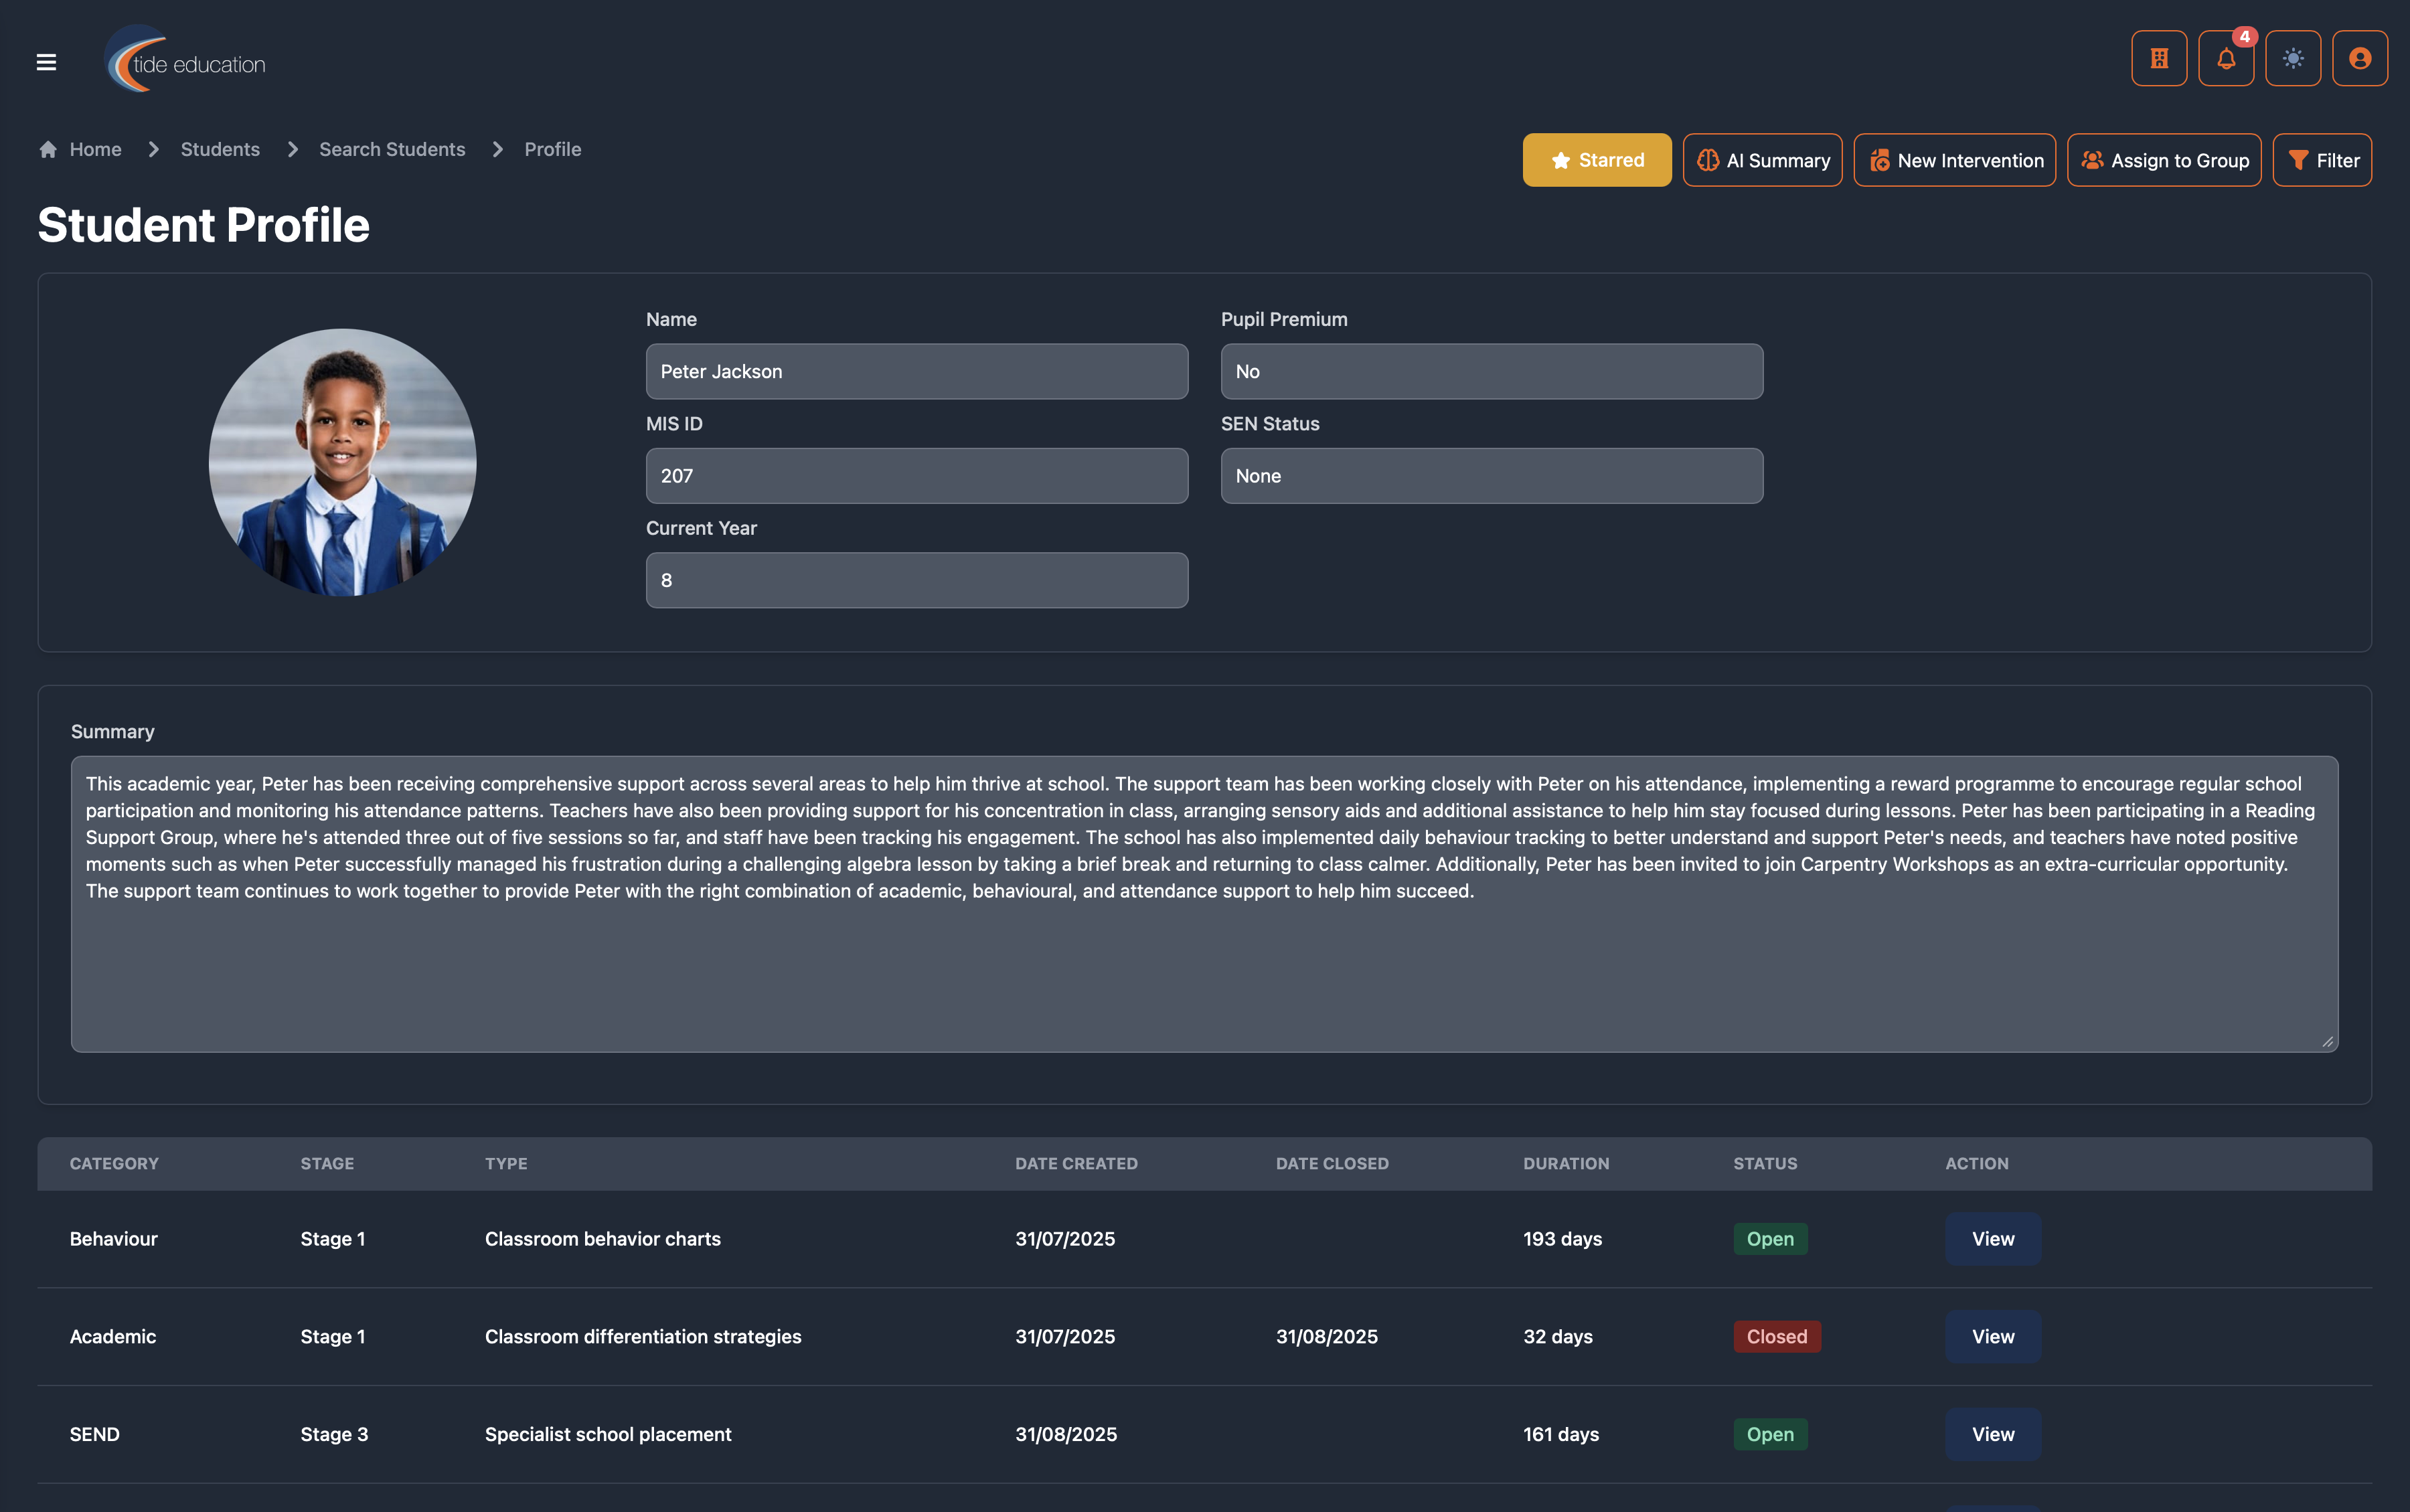Click the Home breadcrumb icon
This screenshot has height=1512, width=2410.
(x=48, y=149)
